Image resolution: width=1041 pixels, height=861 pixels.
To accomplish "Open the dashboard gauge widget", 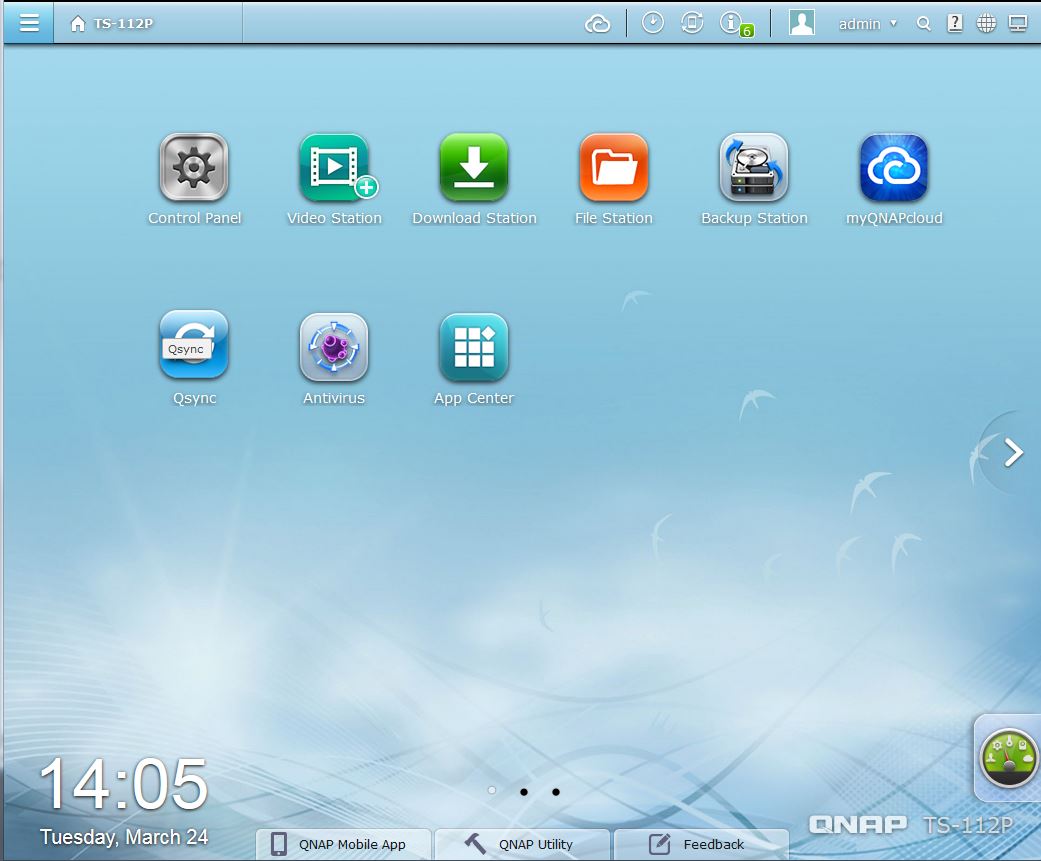I will click(x=1008, y=757).
